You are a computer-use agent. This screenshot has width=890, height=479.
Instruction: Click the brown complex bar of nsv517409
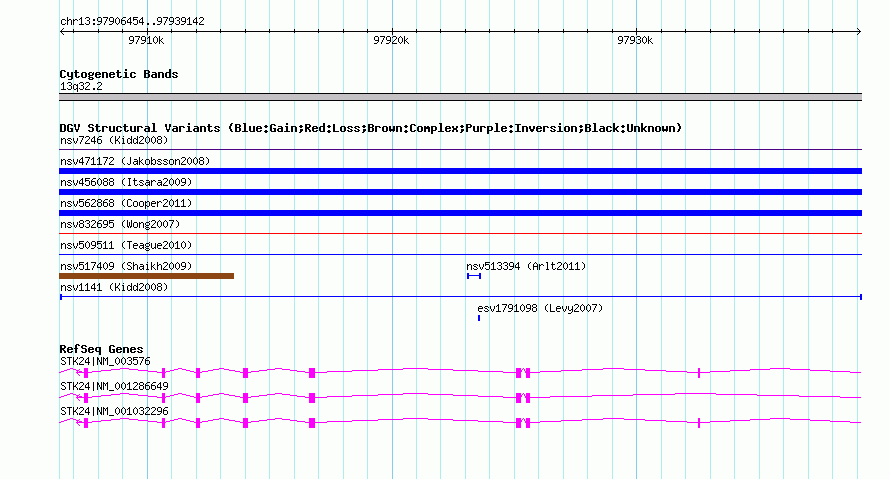(x=146, y=276)
